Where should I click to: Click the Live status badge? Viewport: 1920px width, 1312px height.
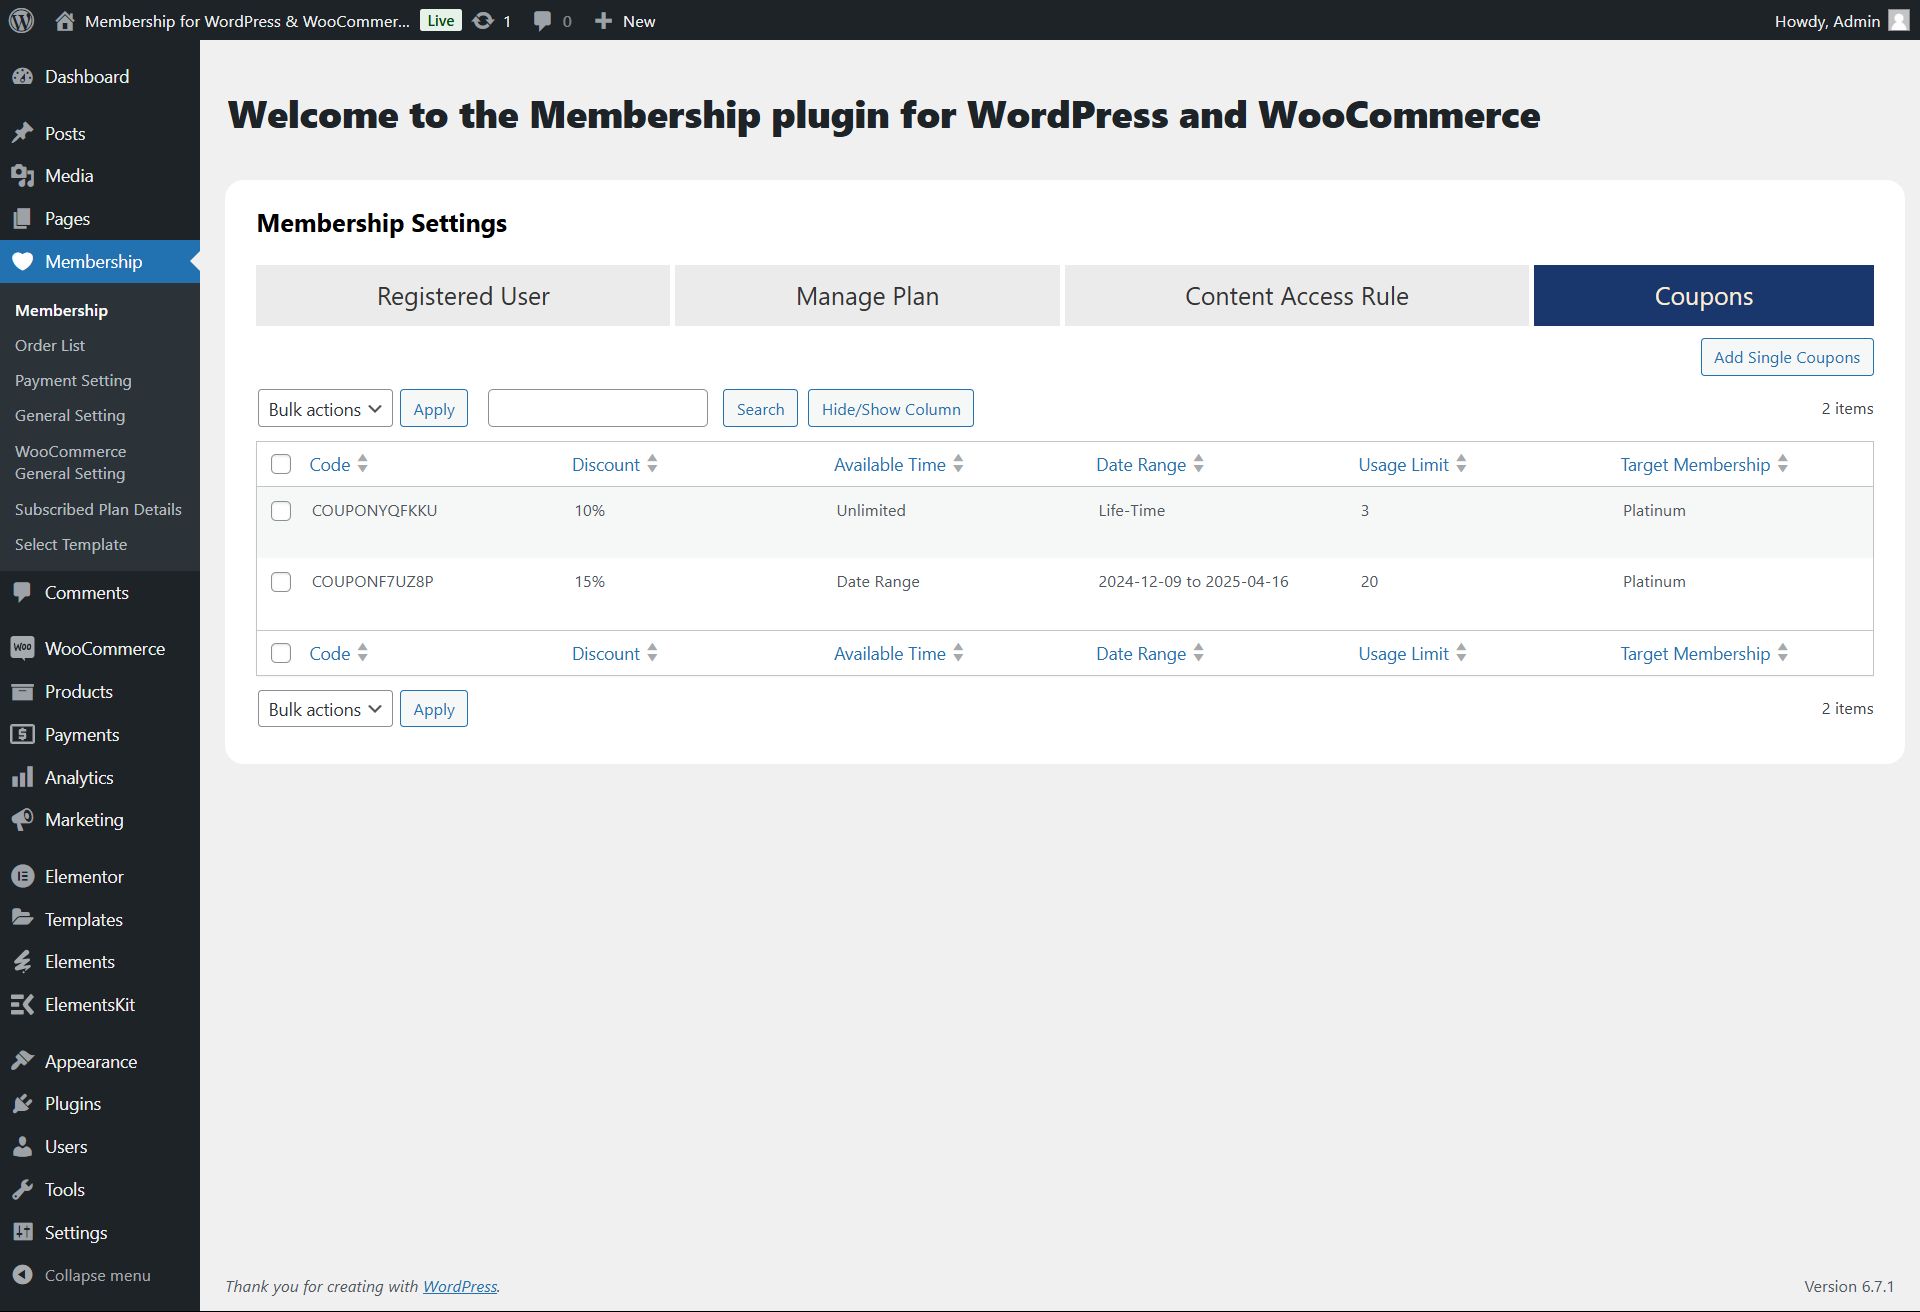441,20
